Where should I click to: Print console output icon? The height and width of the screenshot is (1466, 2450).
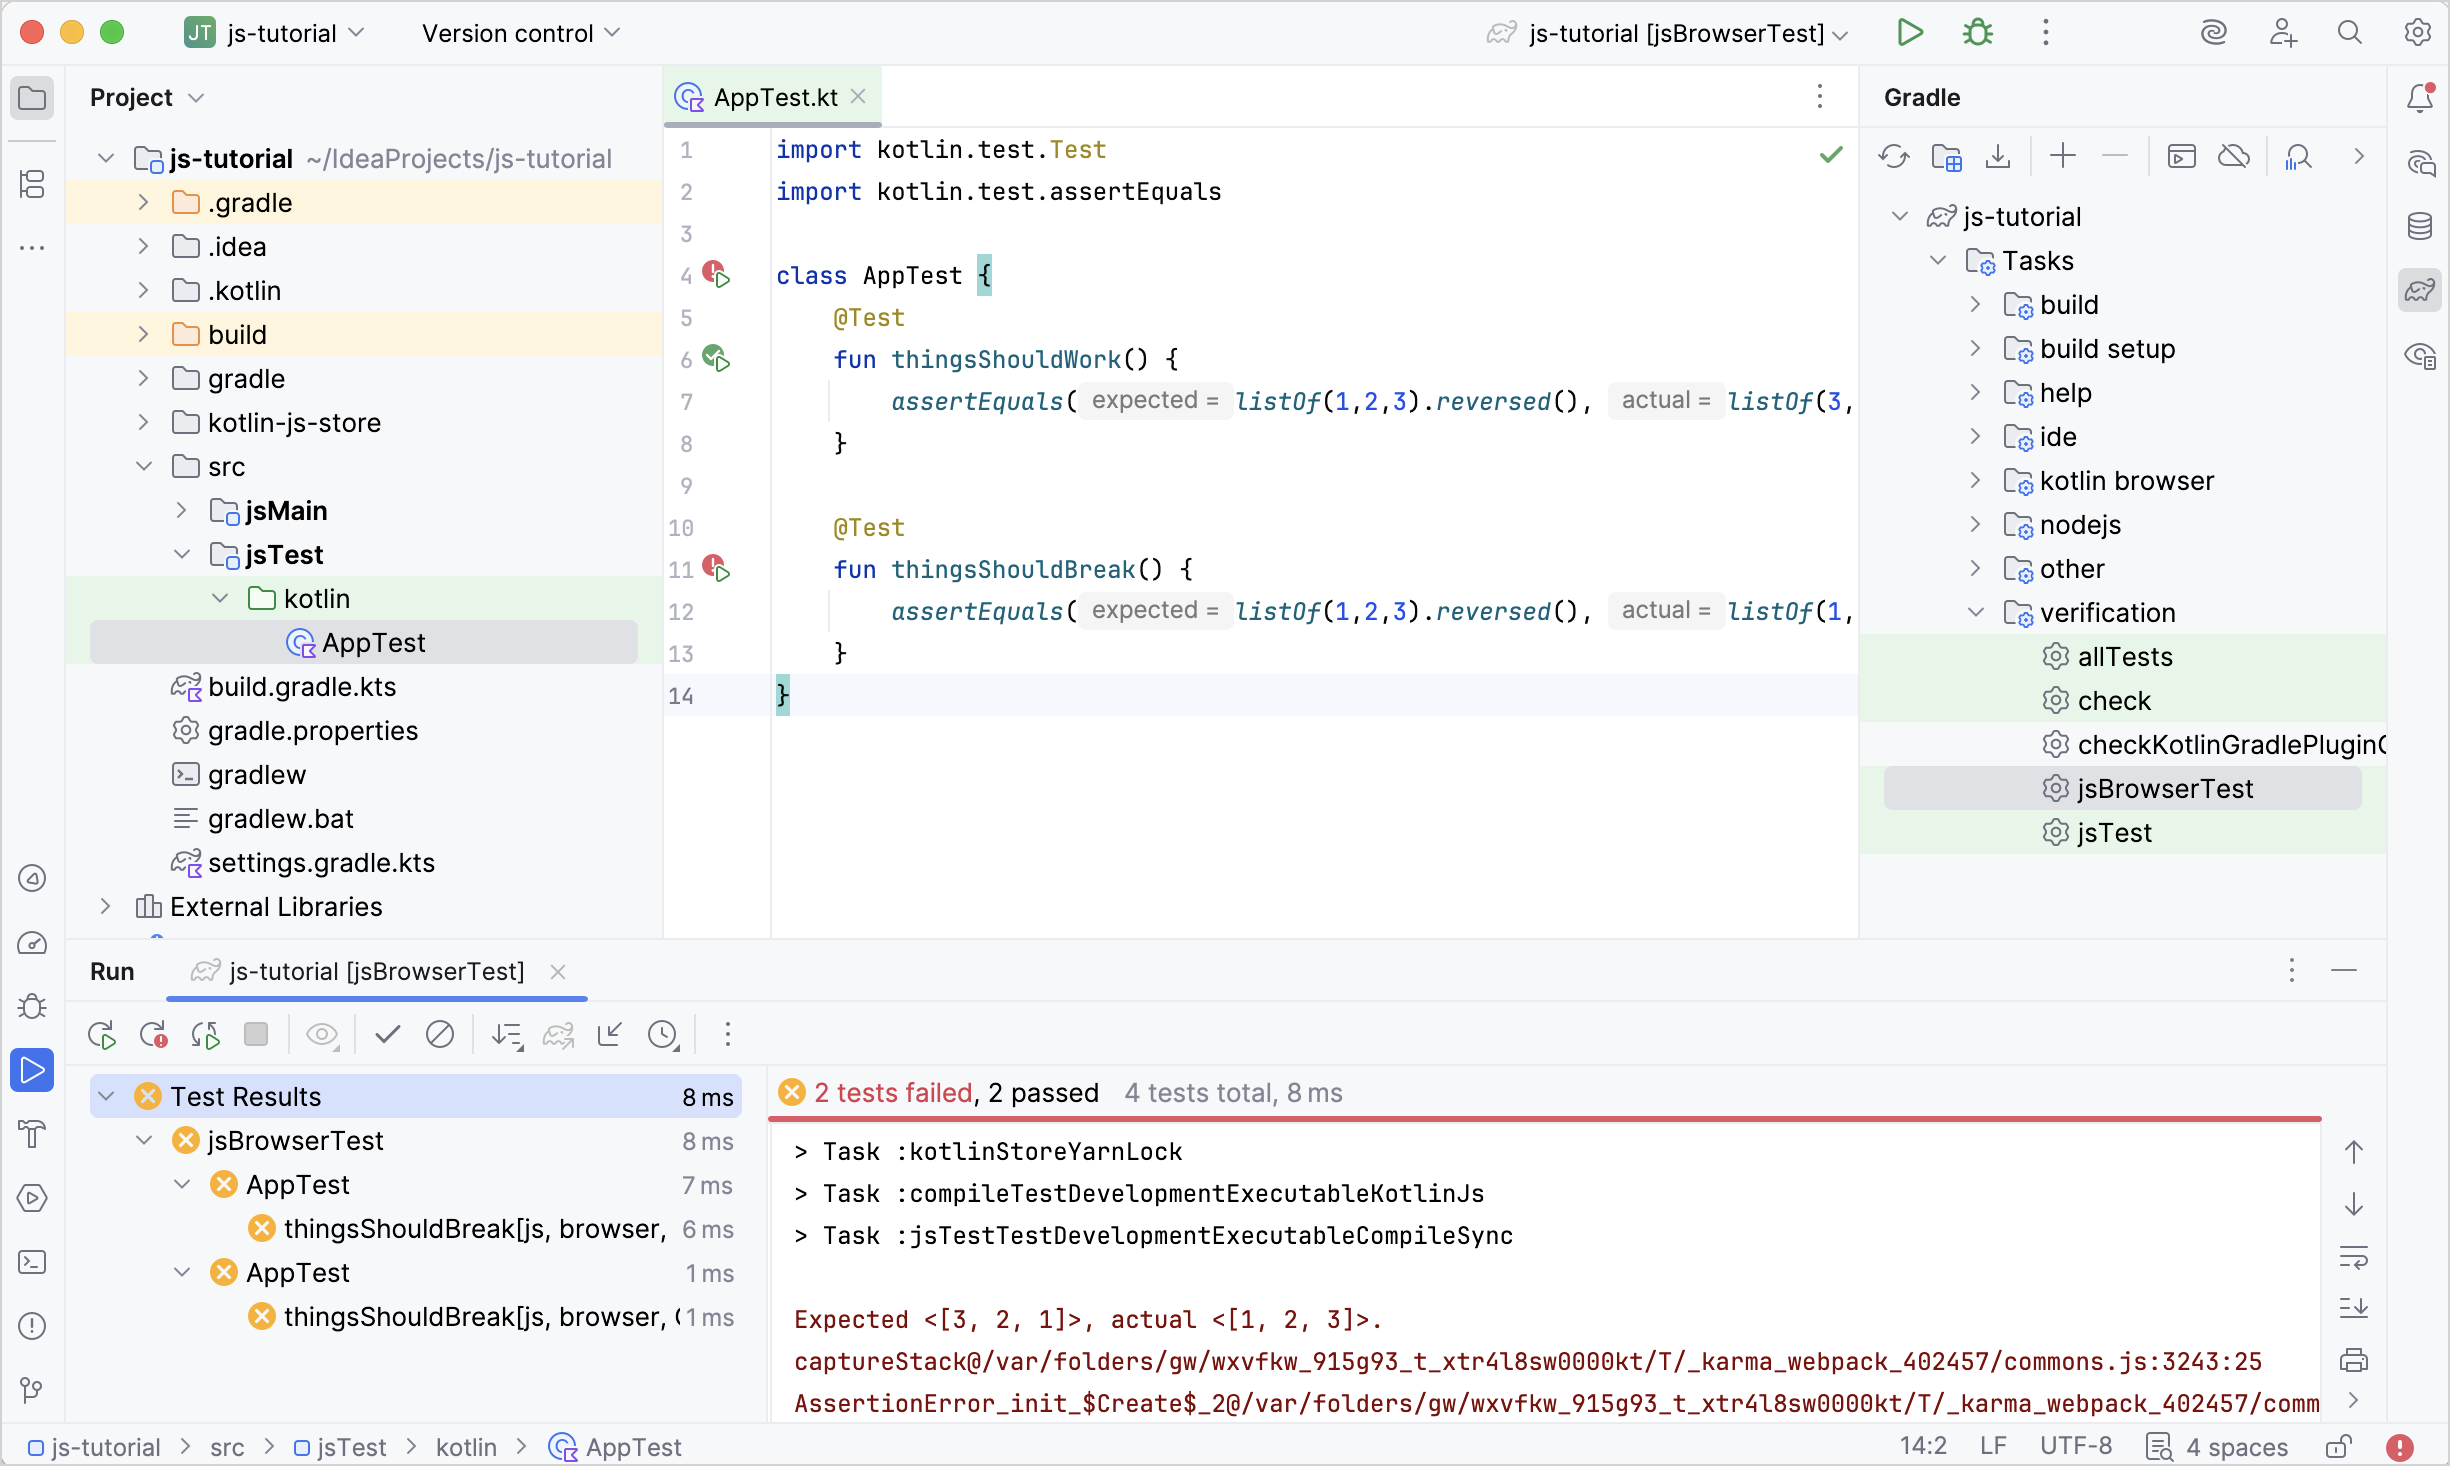click(x=2354, y=1360)
